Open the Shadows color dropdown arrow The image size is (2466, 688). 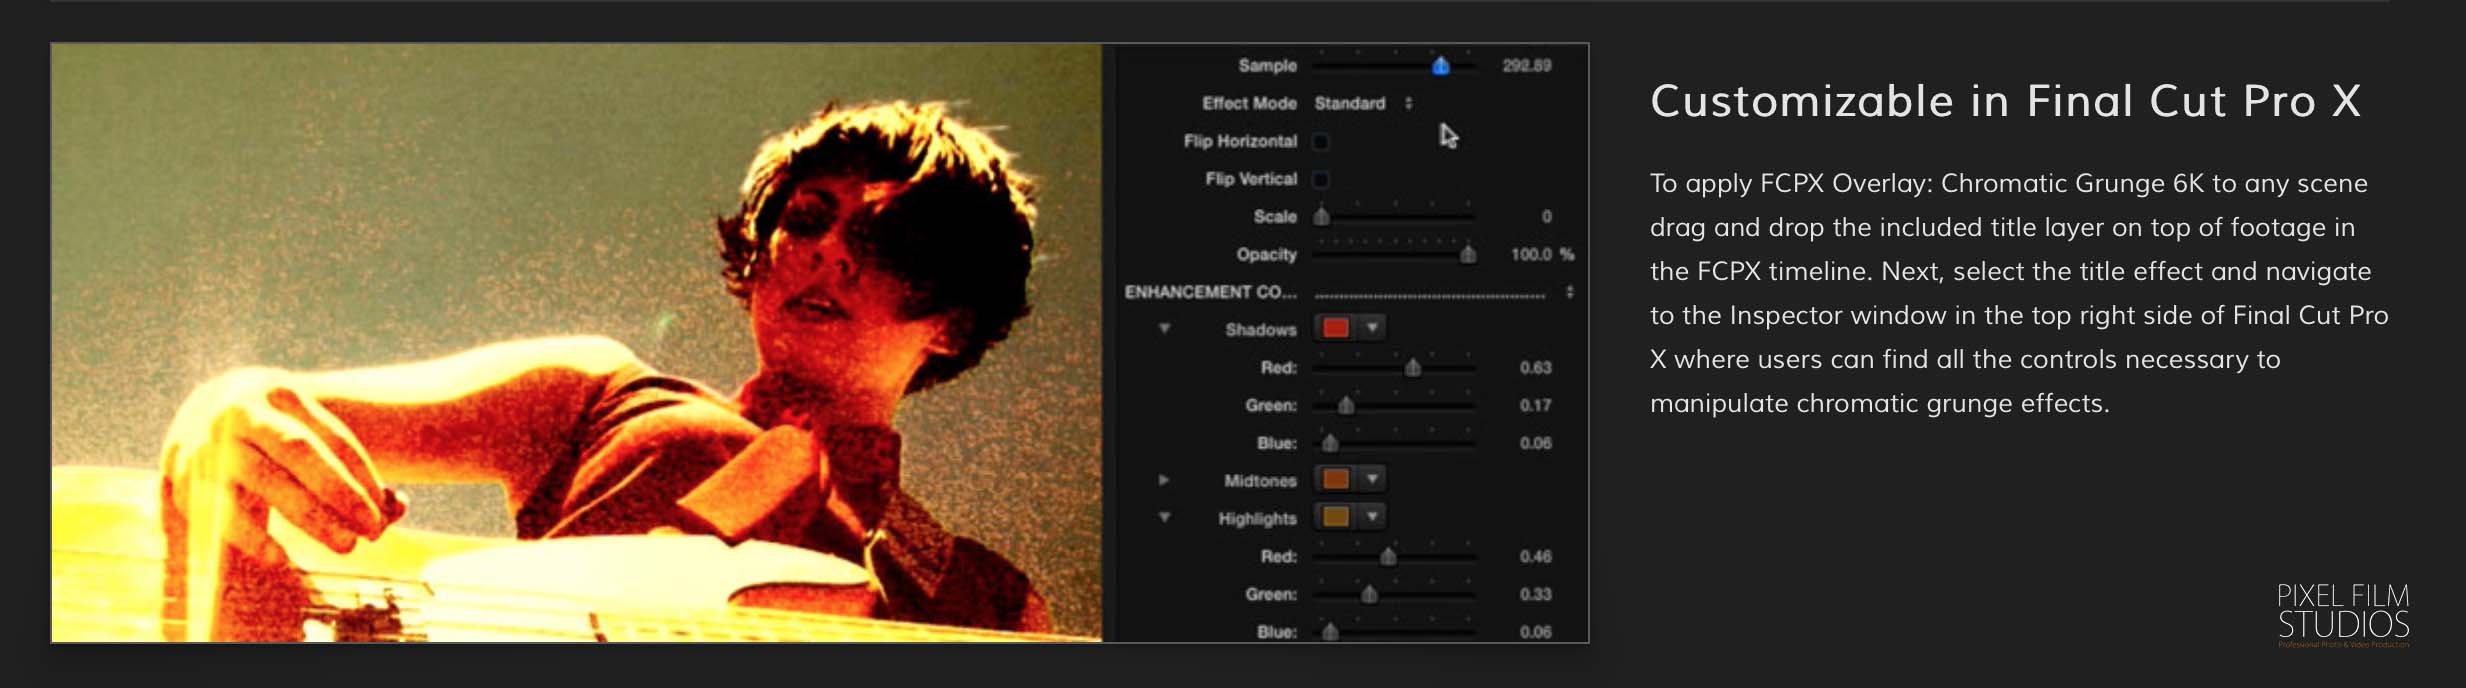click(1372, 328)
